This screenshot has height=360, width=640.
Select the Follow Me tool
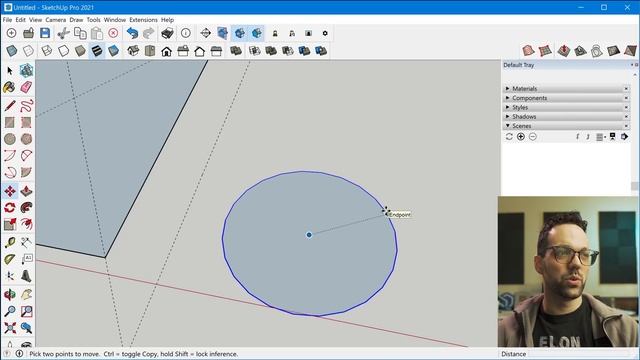(27, 208)
